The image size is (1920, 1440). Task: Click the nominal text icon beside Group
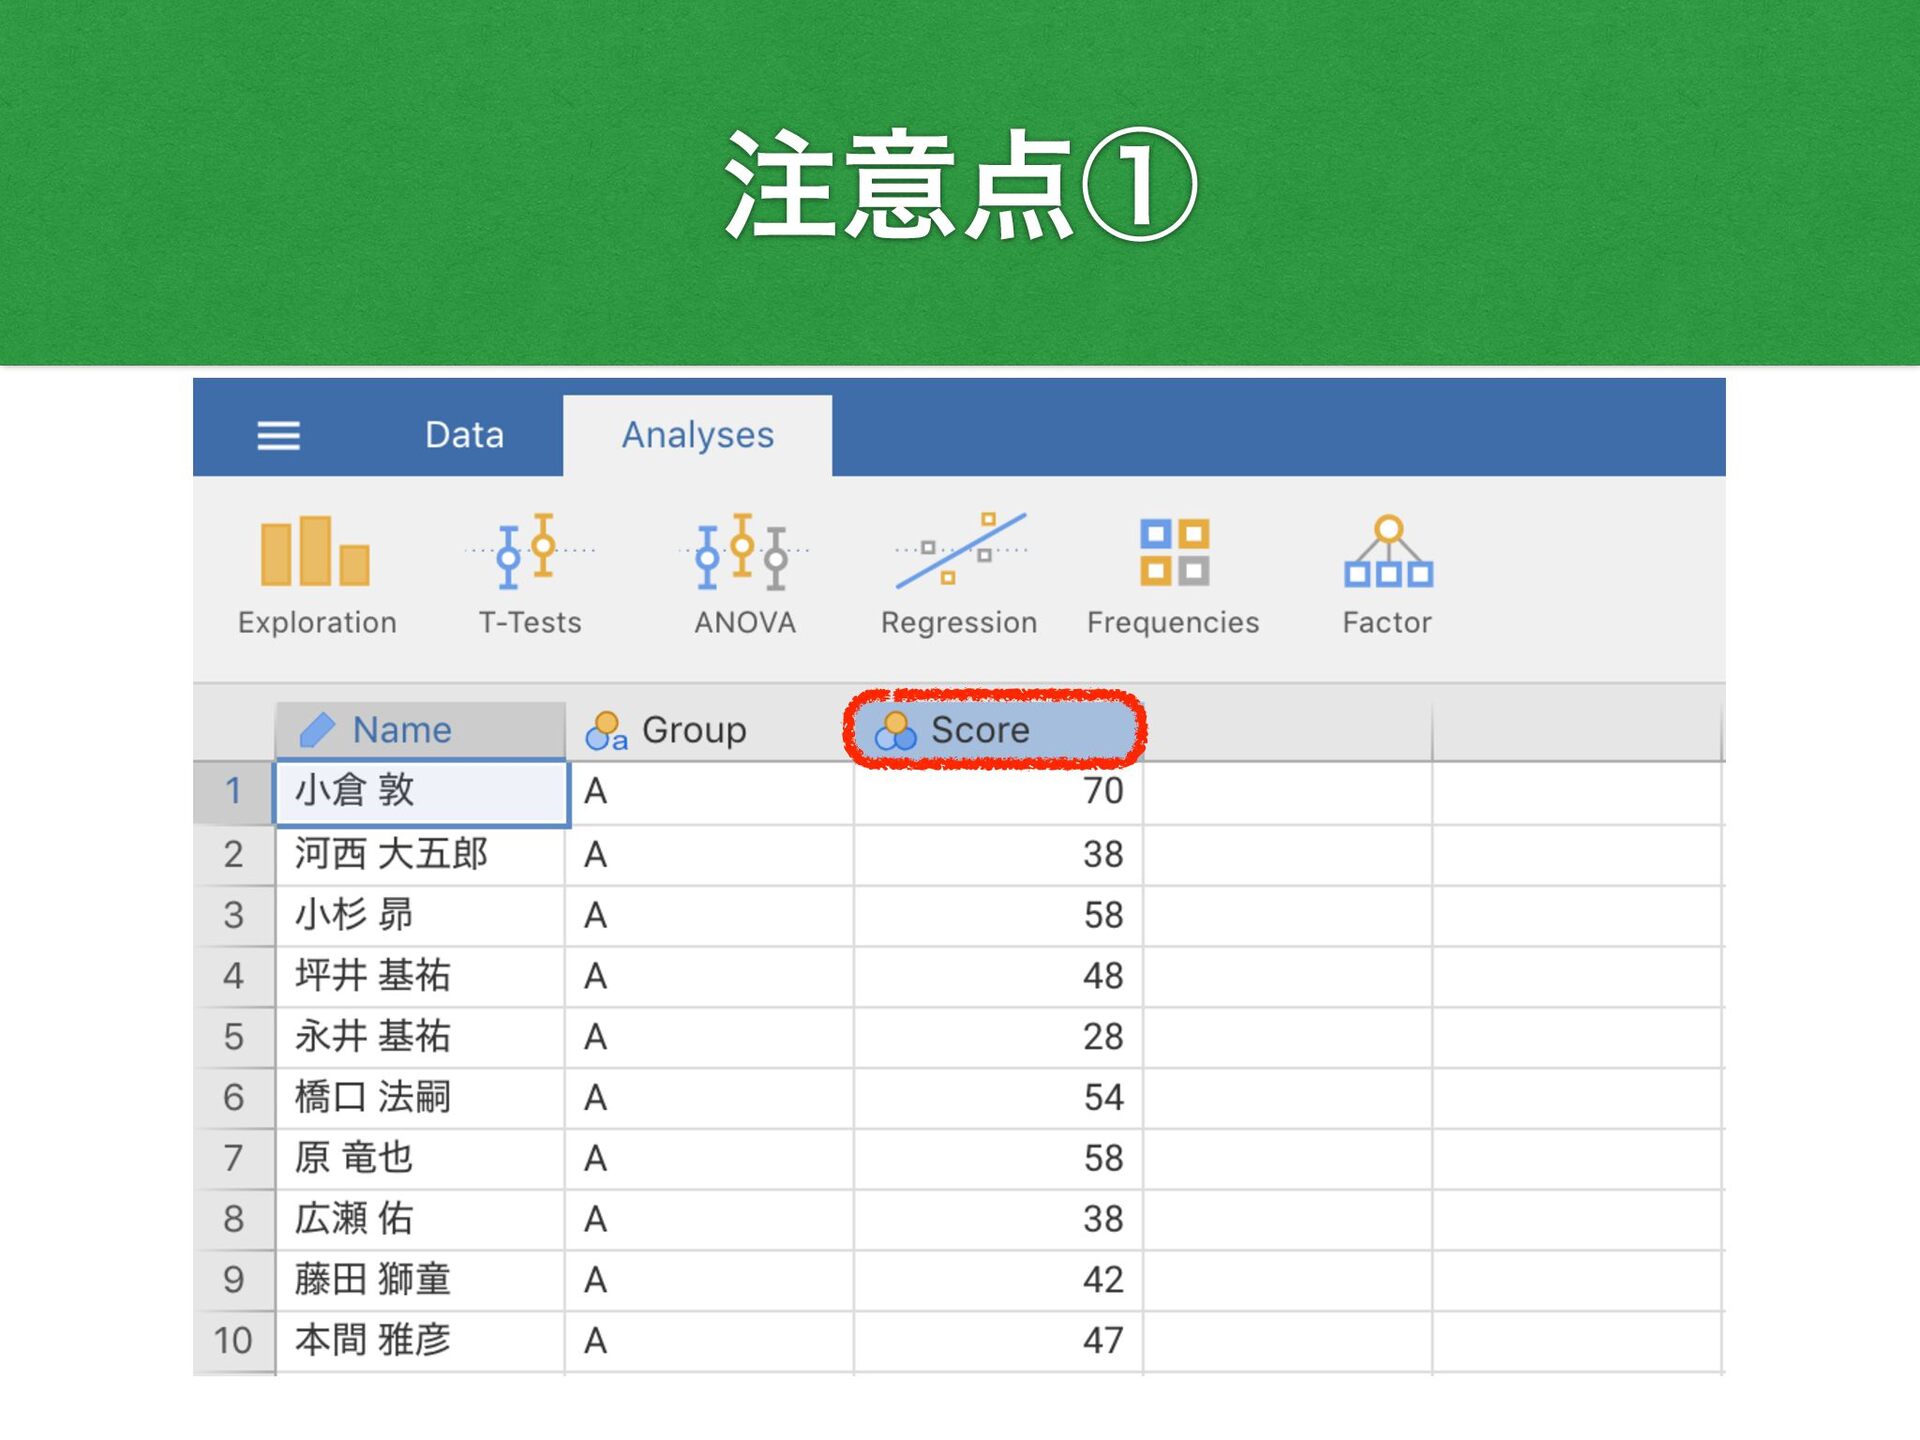pos(606,731)
